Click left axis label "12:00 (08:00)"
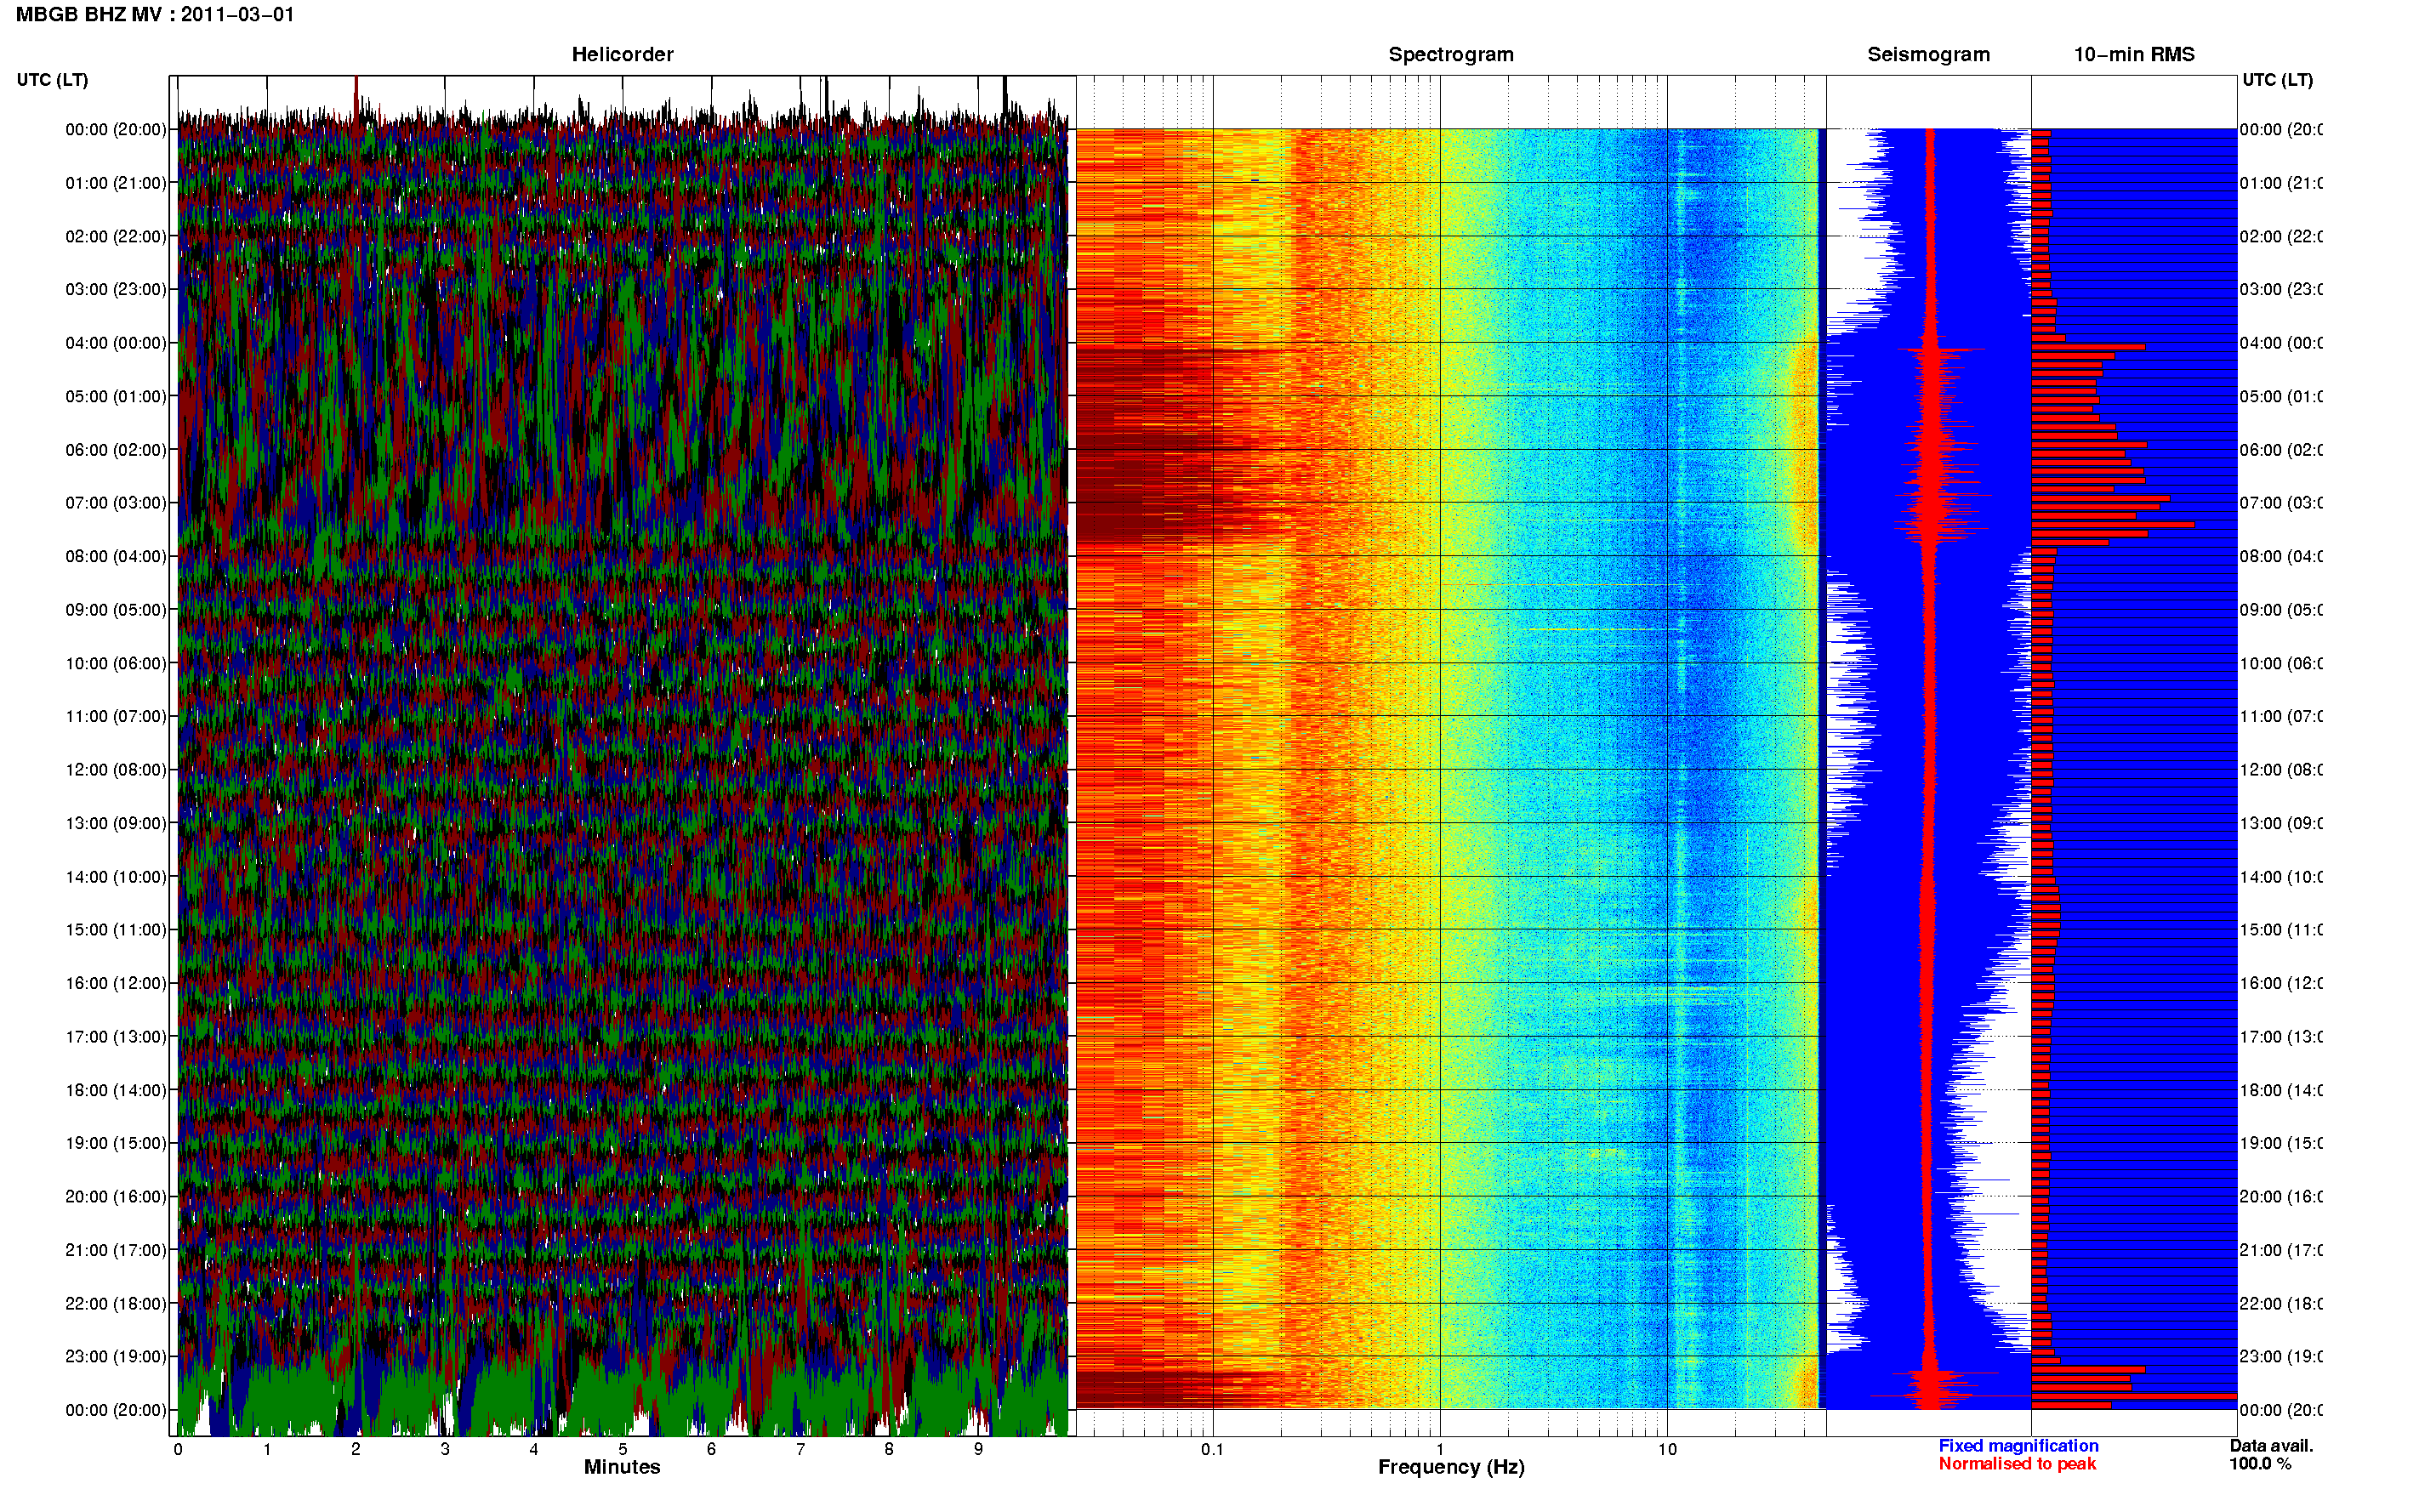 click(116, 770)
